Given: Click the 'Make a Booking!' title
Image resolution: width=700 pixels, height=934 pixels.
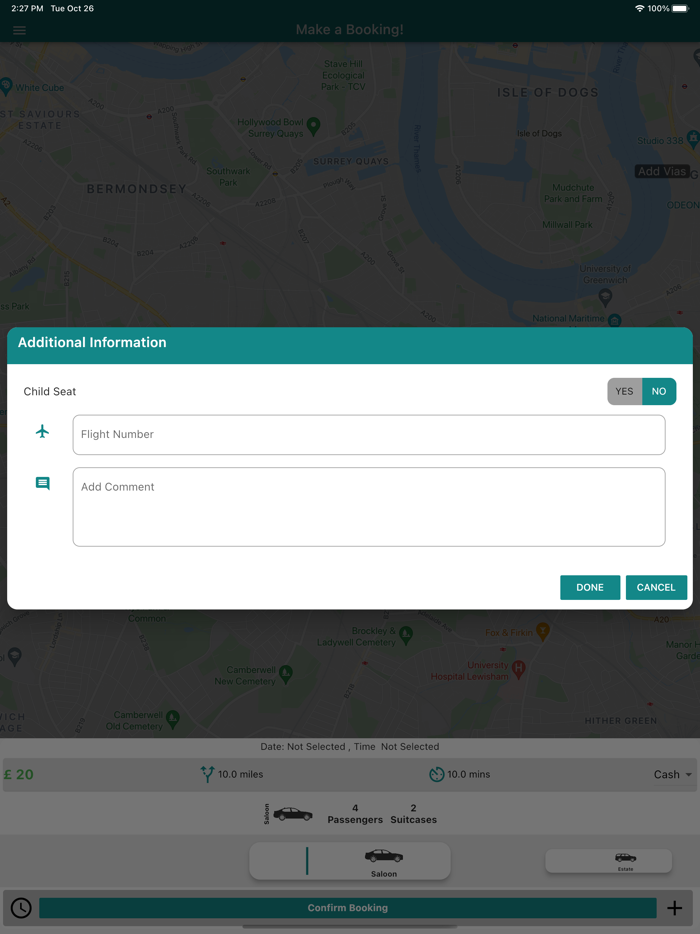Looking at the screenshot, I should [x=350, y=30].
